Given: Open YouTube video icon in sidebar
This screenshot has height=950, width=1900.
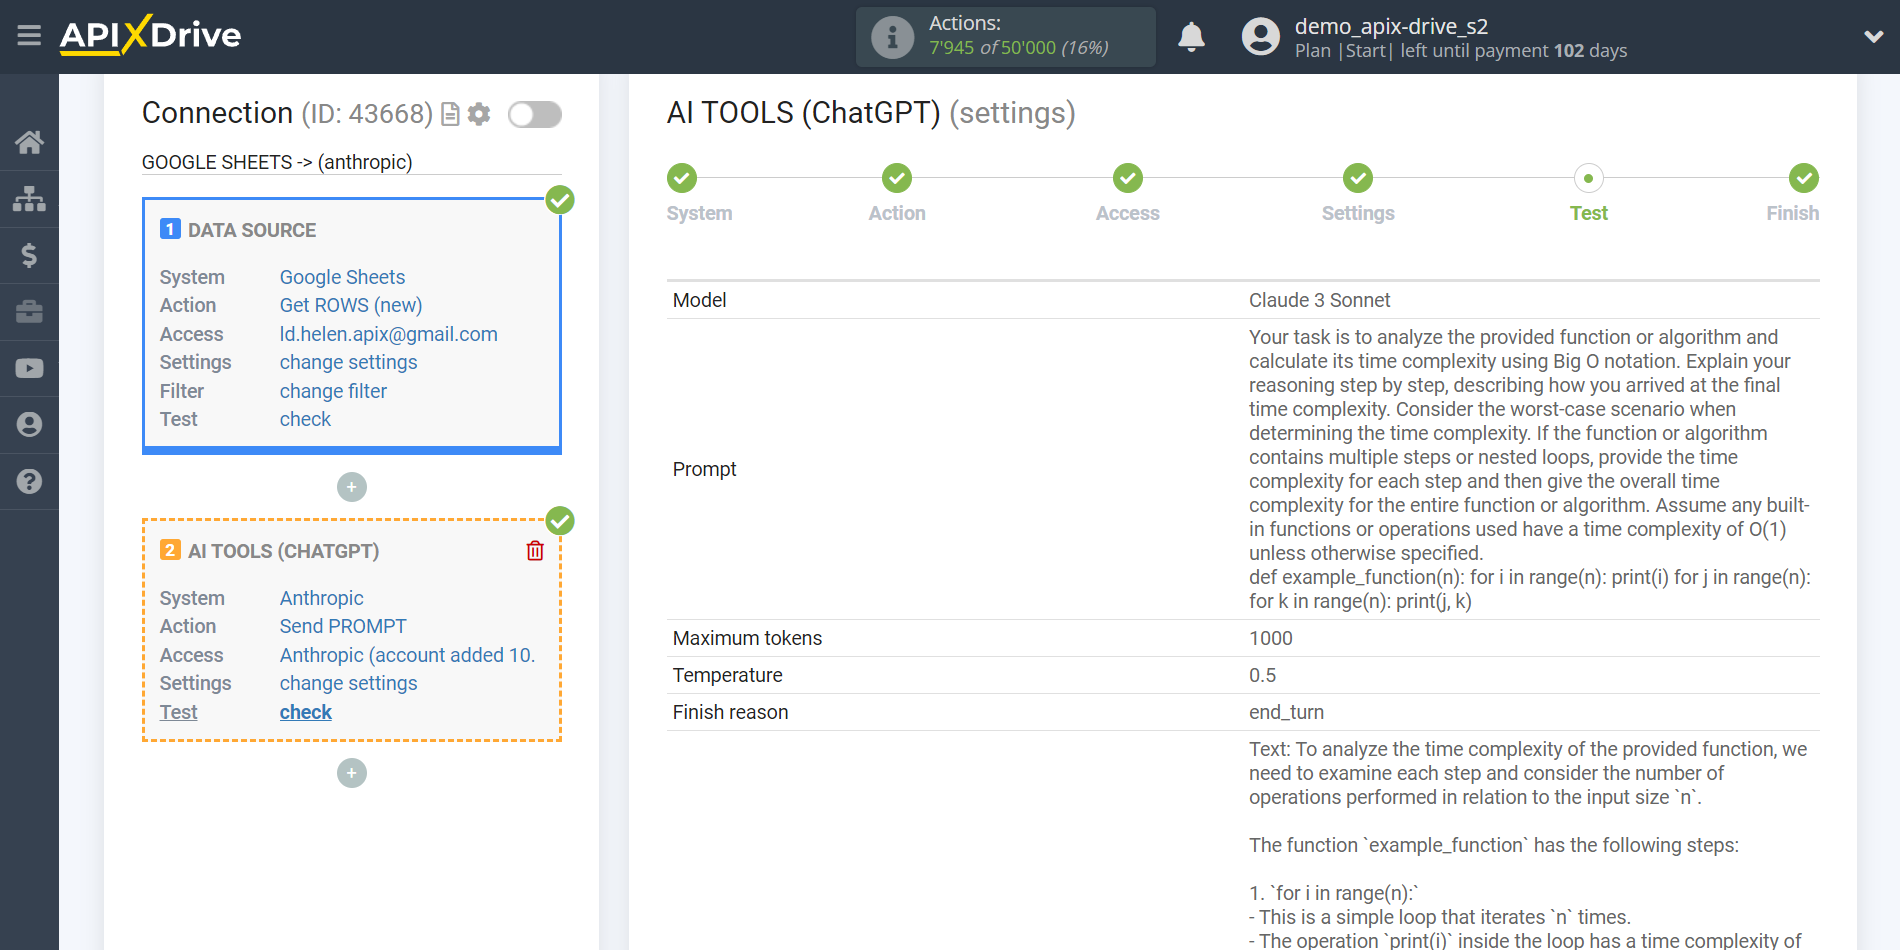Looking at the screenshot, I should pyautogui.click(x=29, y=368).
